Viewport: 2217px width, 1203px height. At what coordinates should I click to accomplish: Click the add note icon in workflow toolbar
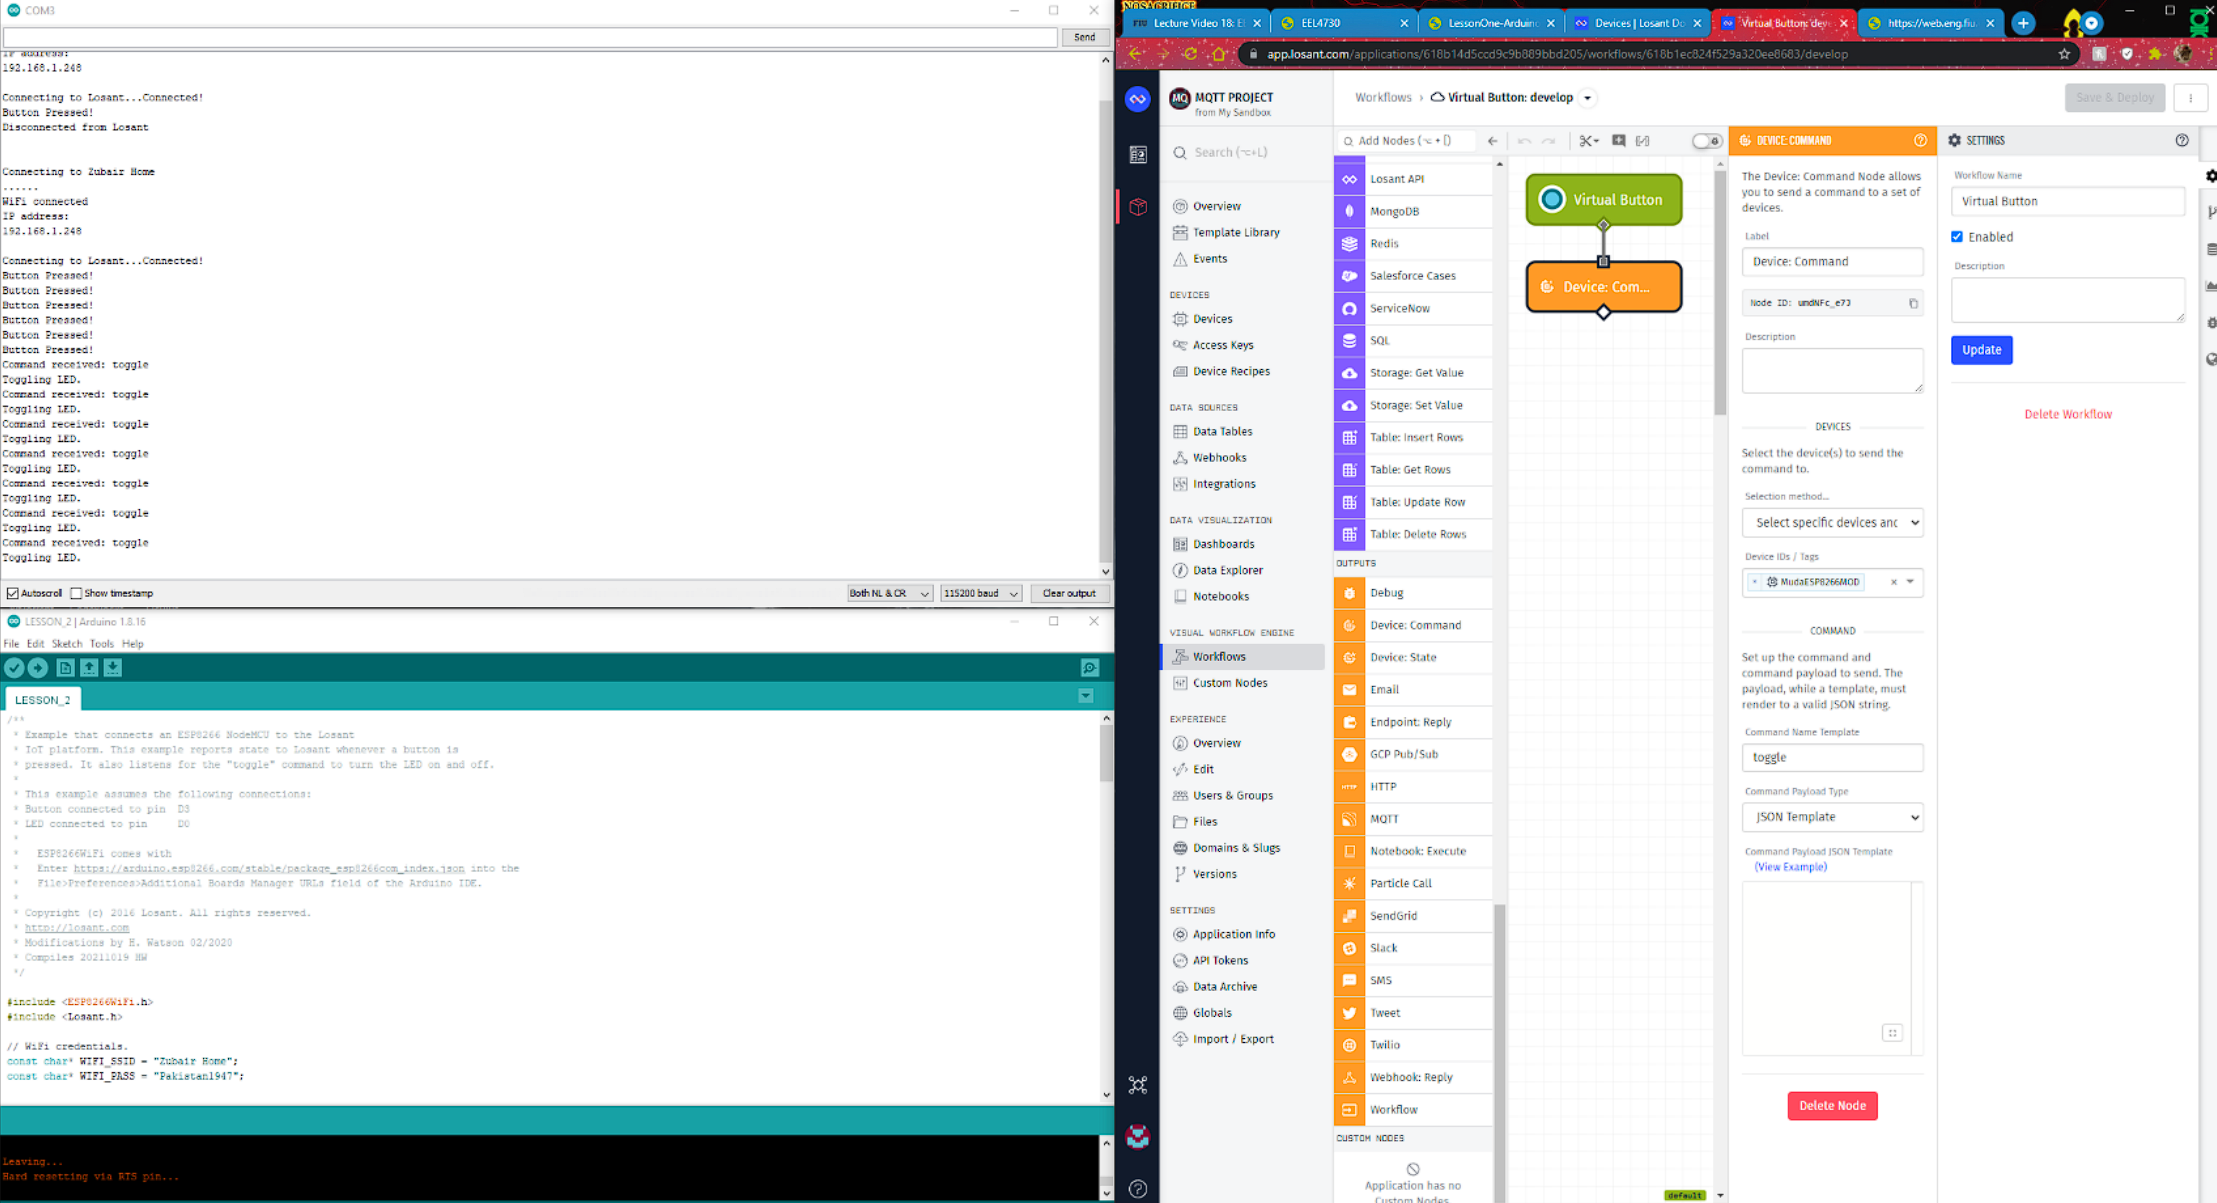1619,141
